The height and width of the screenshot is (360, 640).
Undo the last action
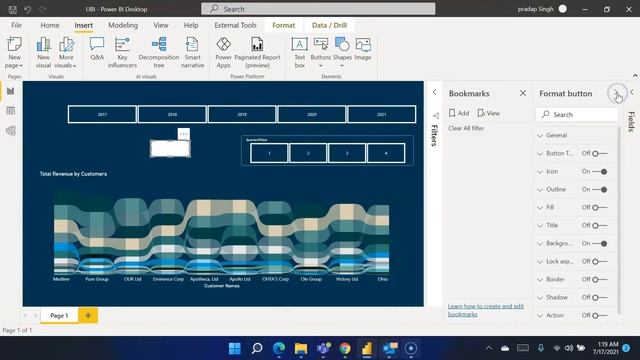tap(27, 9)
